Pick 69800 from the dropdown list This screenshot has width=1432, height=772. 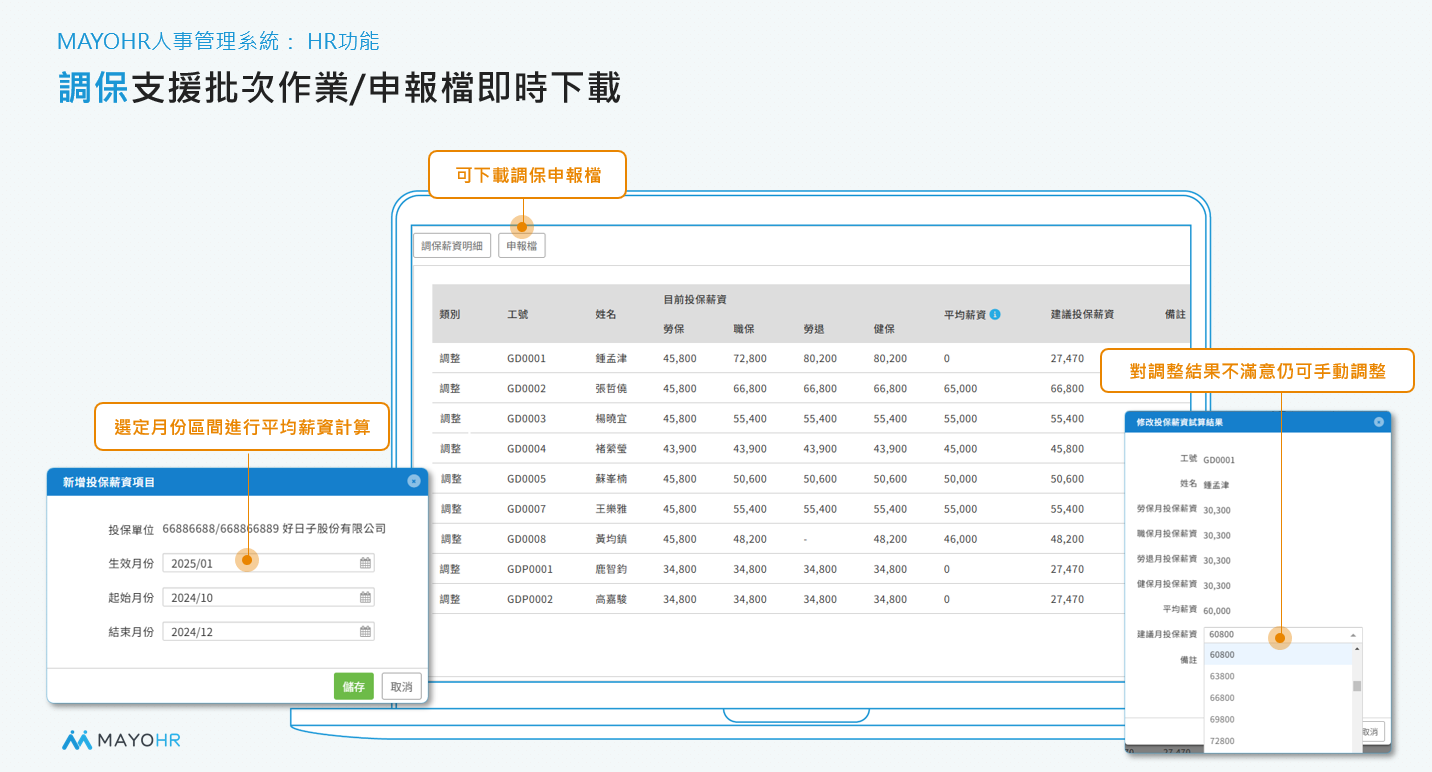[1277, 719]
